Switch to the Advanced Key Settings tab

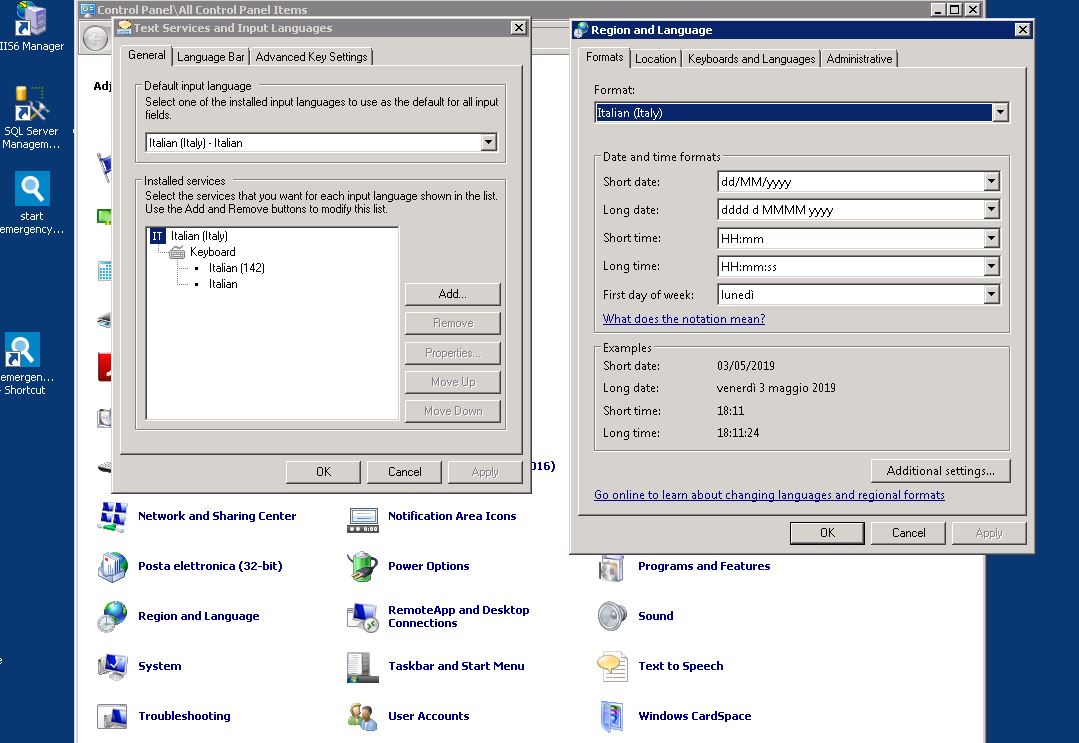pos(311,57)
